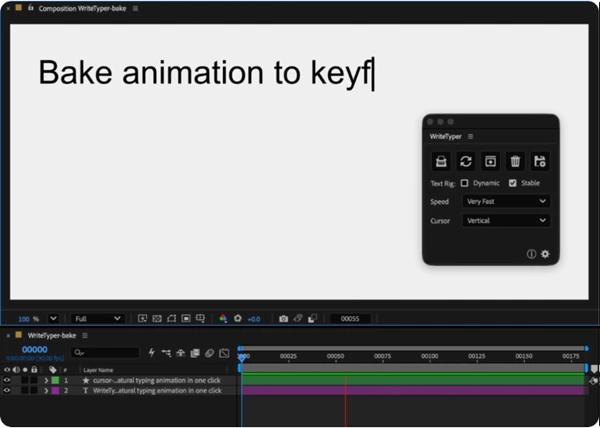Screen dimensions: 600x428
Task: Open the Cursor dropdown set to Vertical
Action: tap(506, 220)
